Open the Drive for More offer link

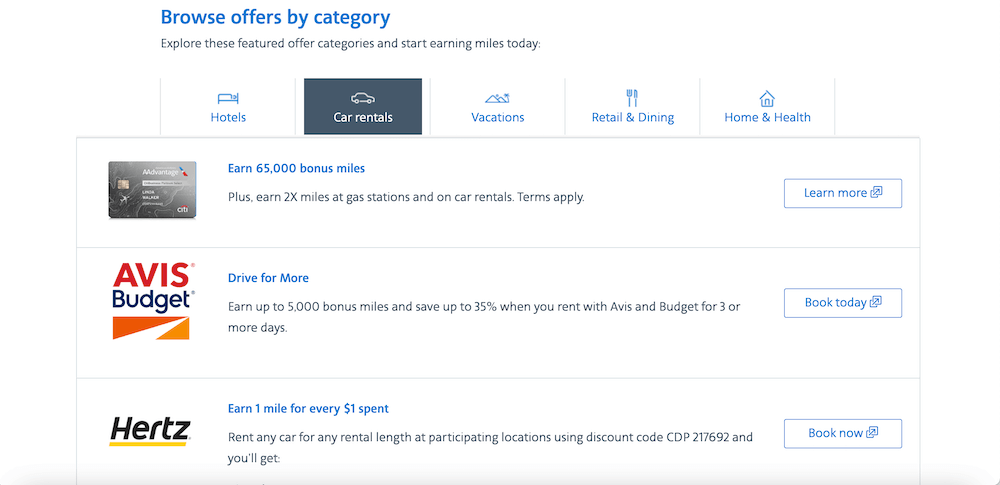pyautogui.click(x=268, y=278)
